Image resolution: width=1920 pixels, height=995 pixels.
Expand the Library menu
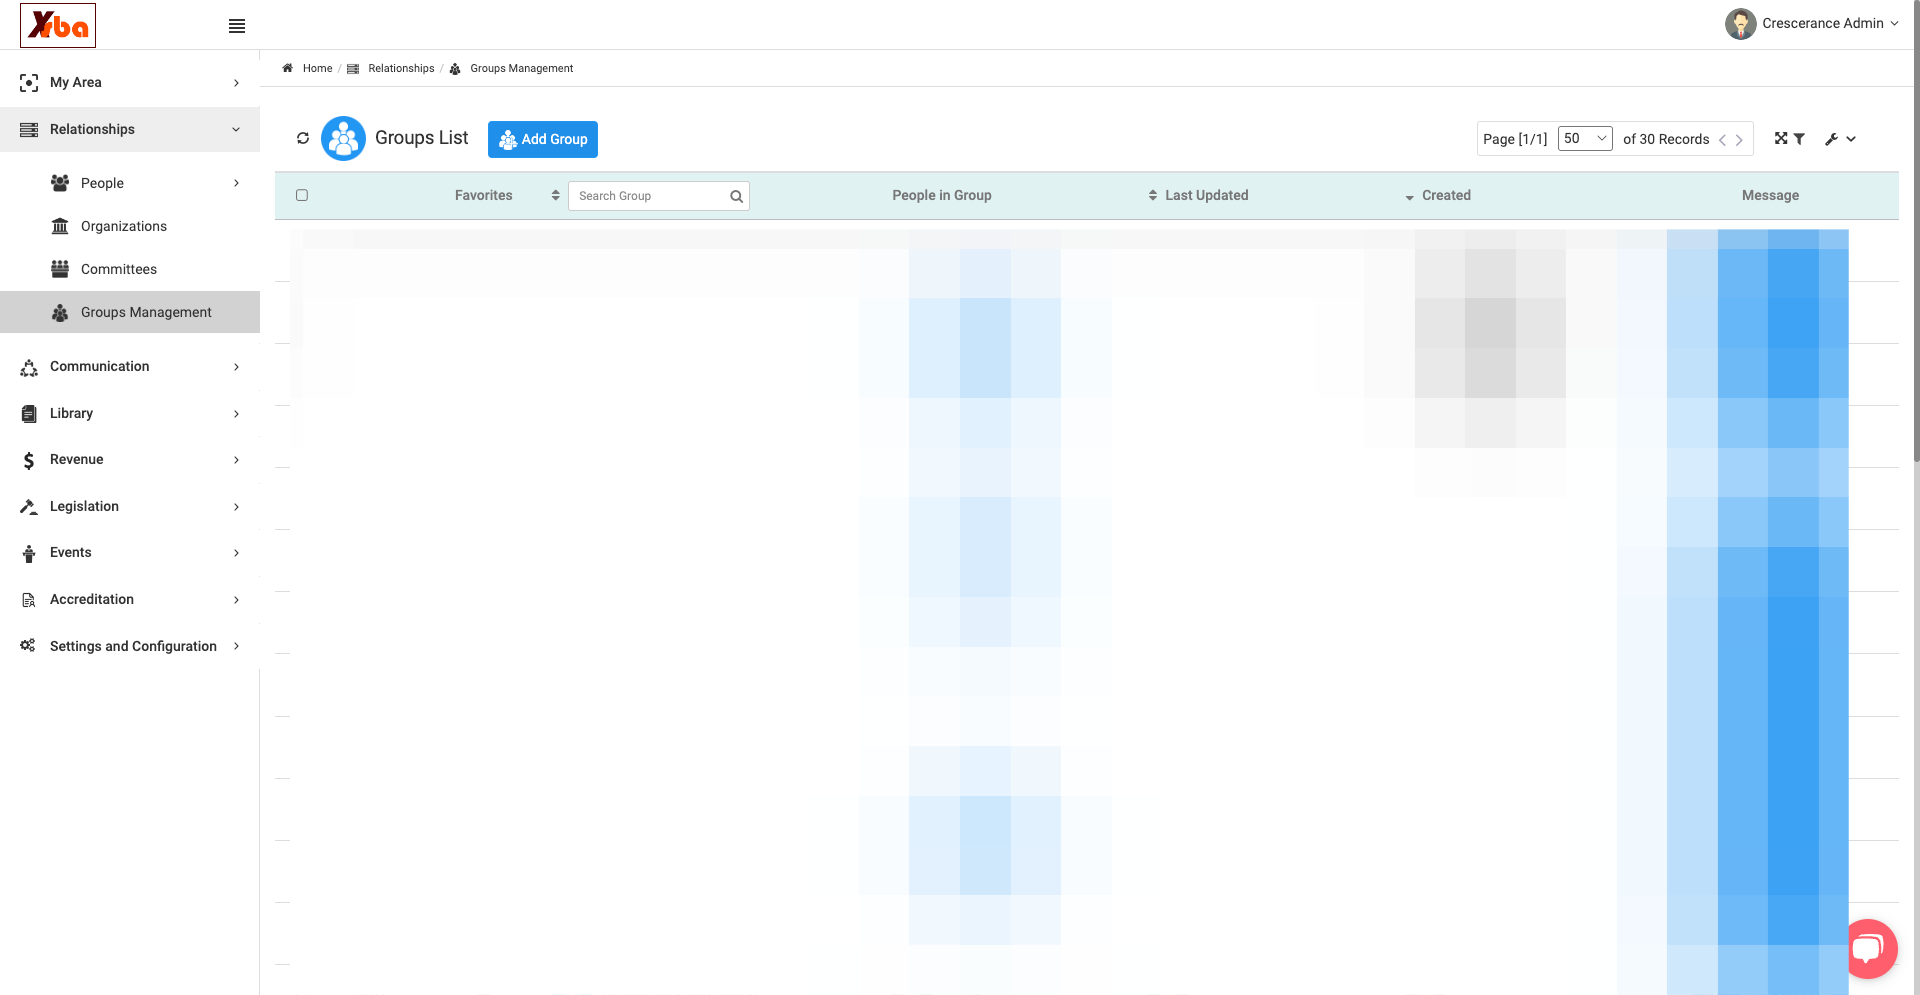130,413
